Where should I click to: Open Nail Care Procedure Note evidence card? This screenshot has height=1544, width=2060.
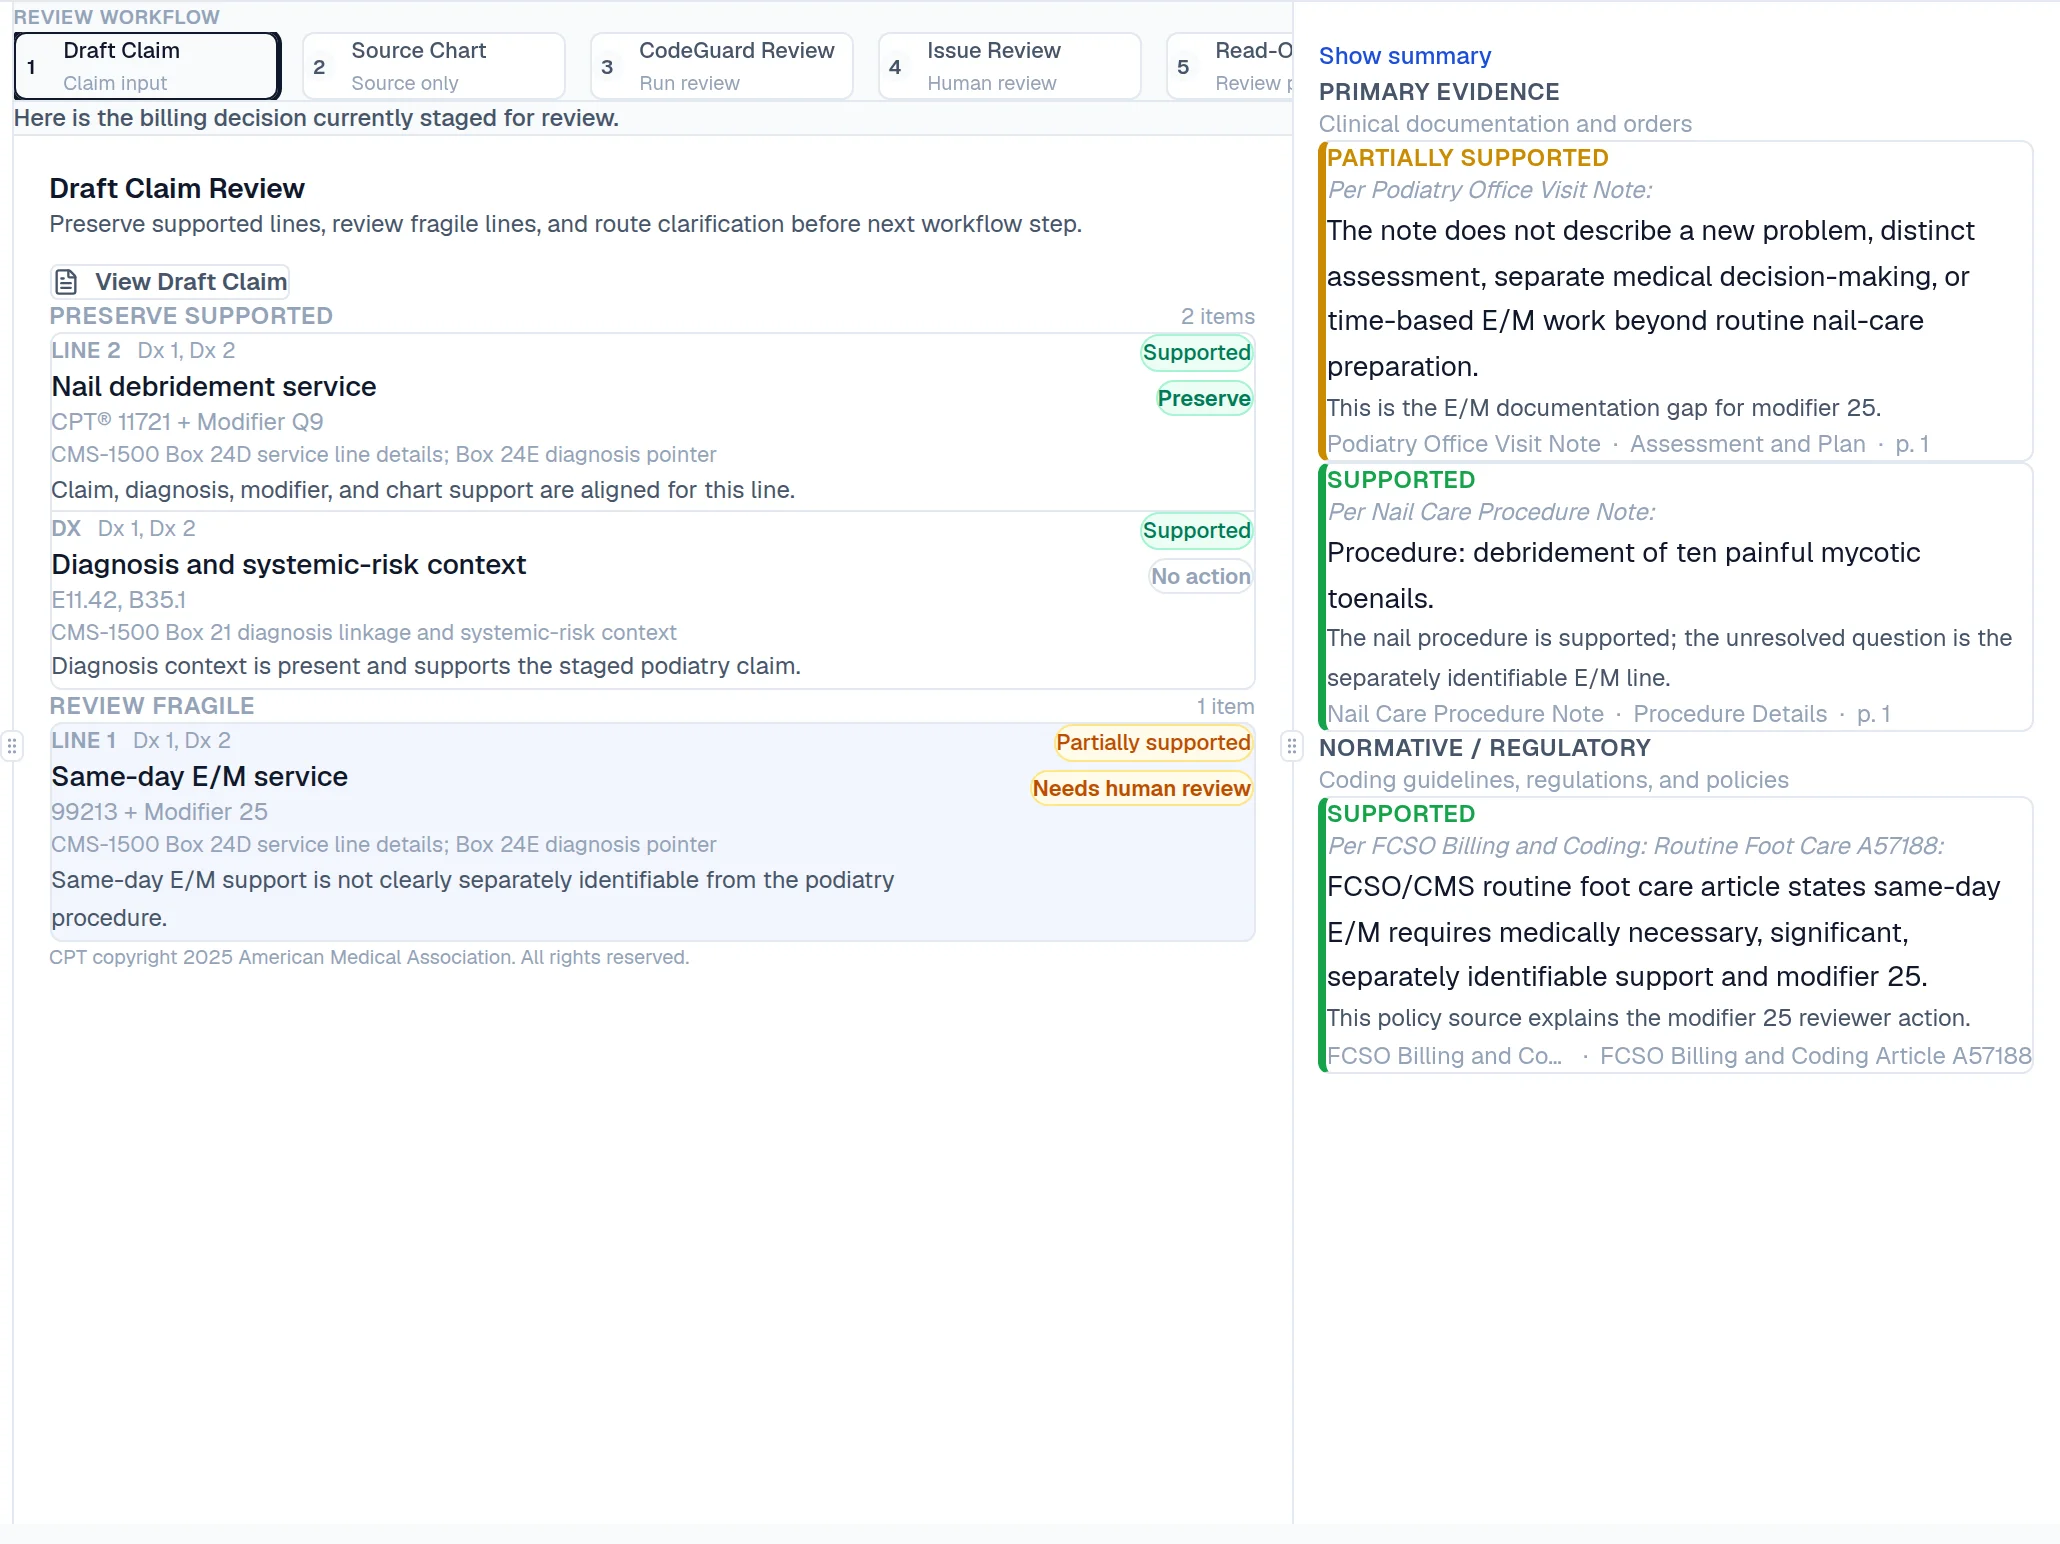[1676, 597]
